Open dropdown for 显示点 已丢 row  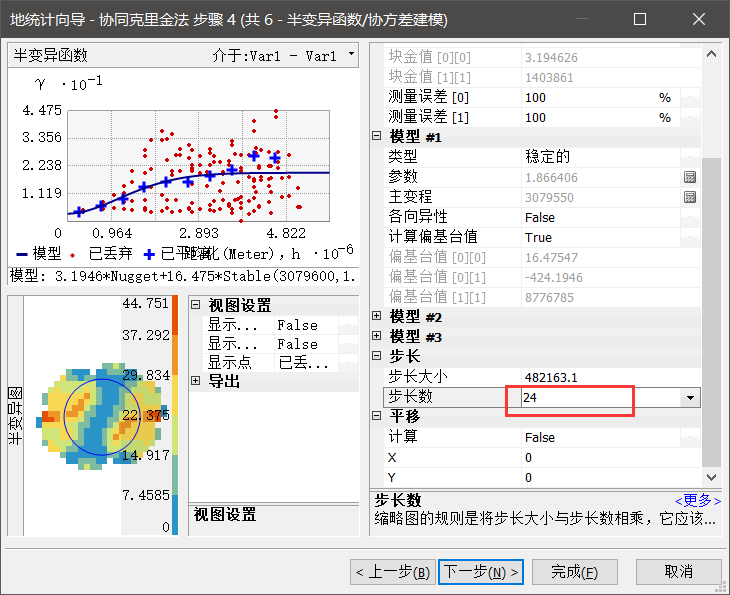click(348, 362)
